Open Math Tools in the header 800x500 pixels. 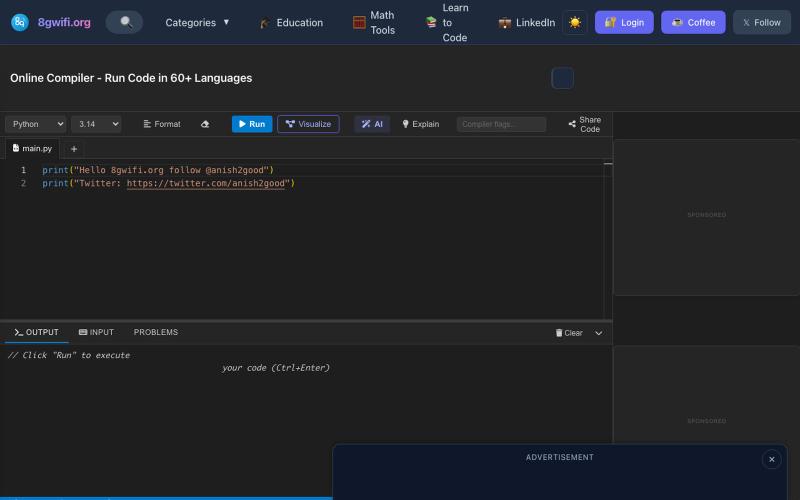374,23
